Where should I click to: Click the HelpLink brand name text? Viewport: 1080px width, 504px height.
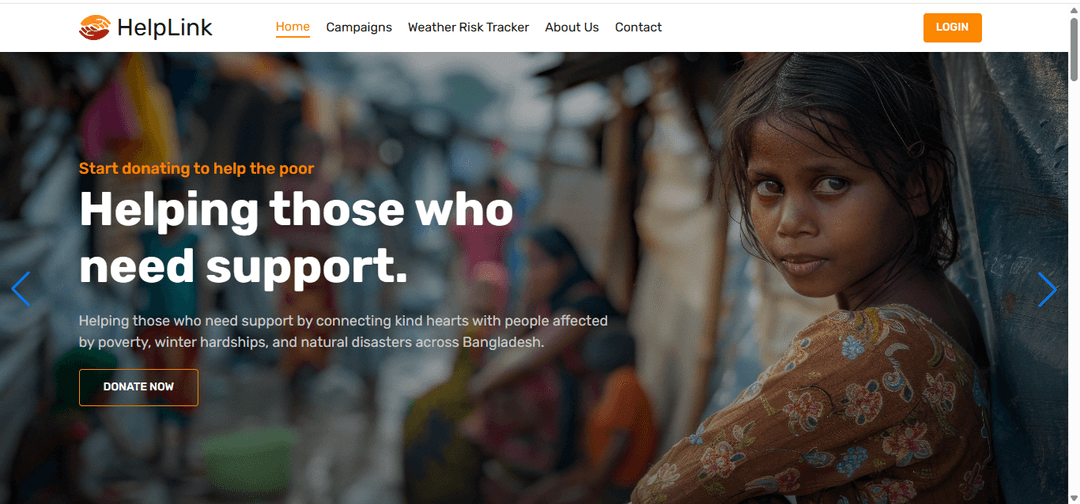click(x=165, y=28)
